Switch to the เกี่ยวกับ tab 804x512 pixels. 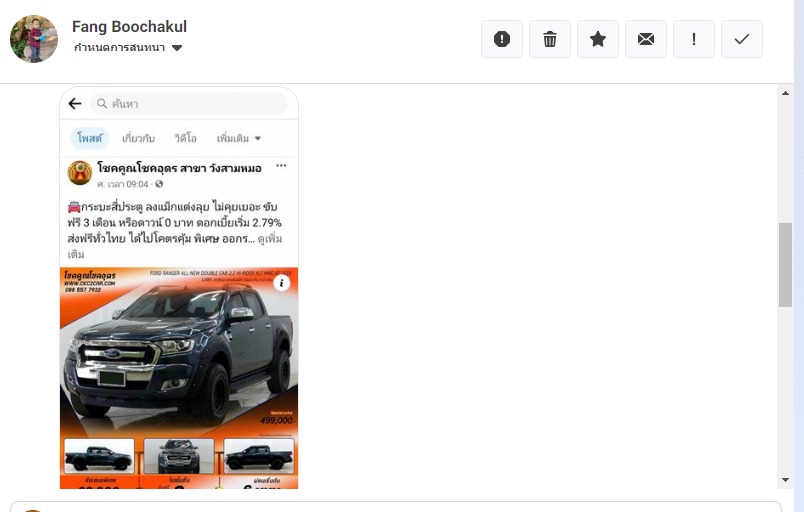pos(138,138)
